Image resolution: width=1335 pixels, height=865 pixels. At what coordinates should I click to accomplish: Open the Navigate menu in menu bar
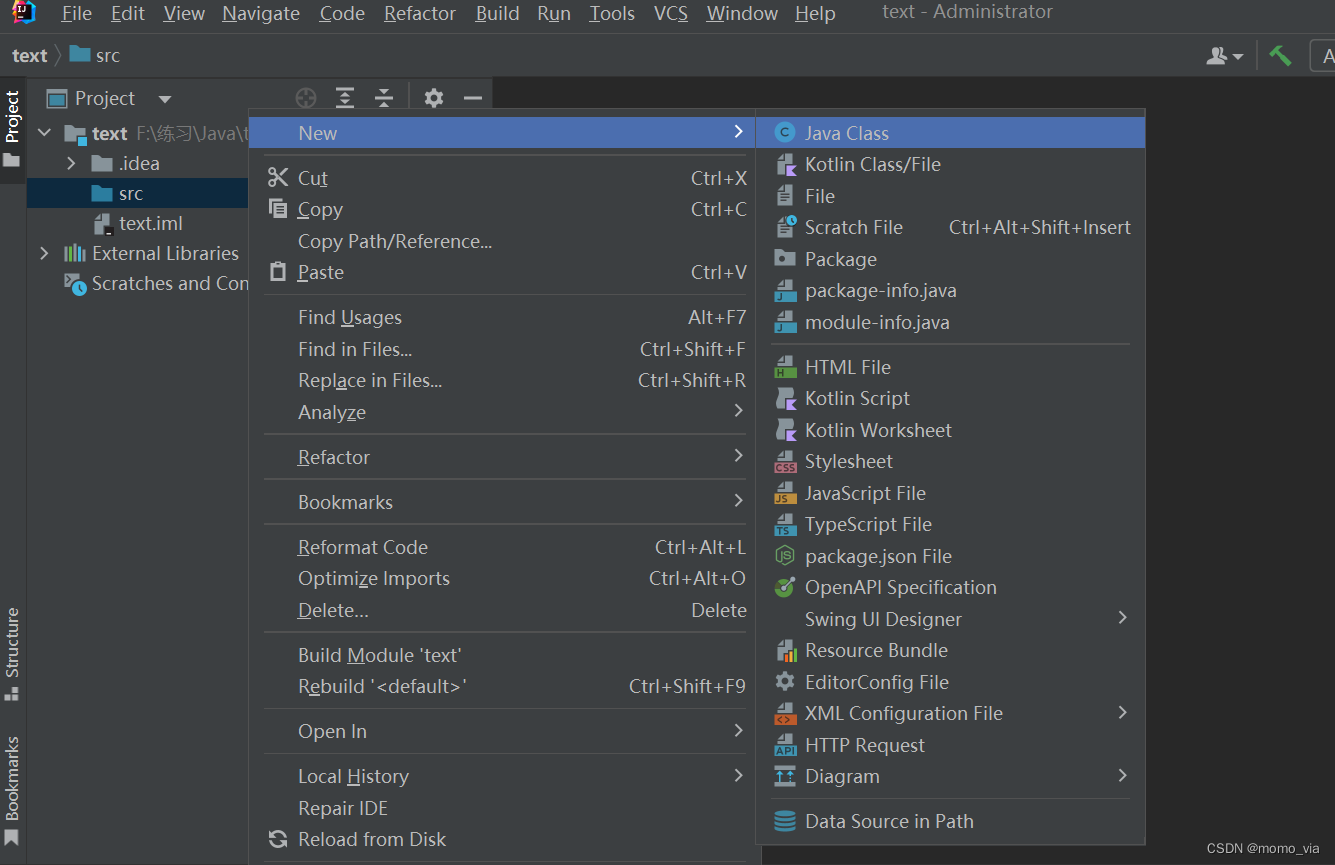pos(261,13)
